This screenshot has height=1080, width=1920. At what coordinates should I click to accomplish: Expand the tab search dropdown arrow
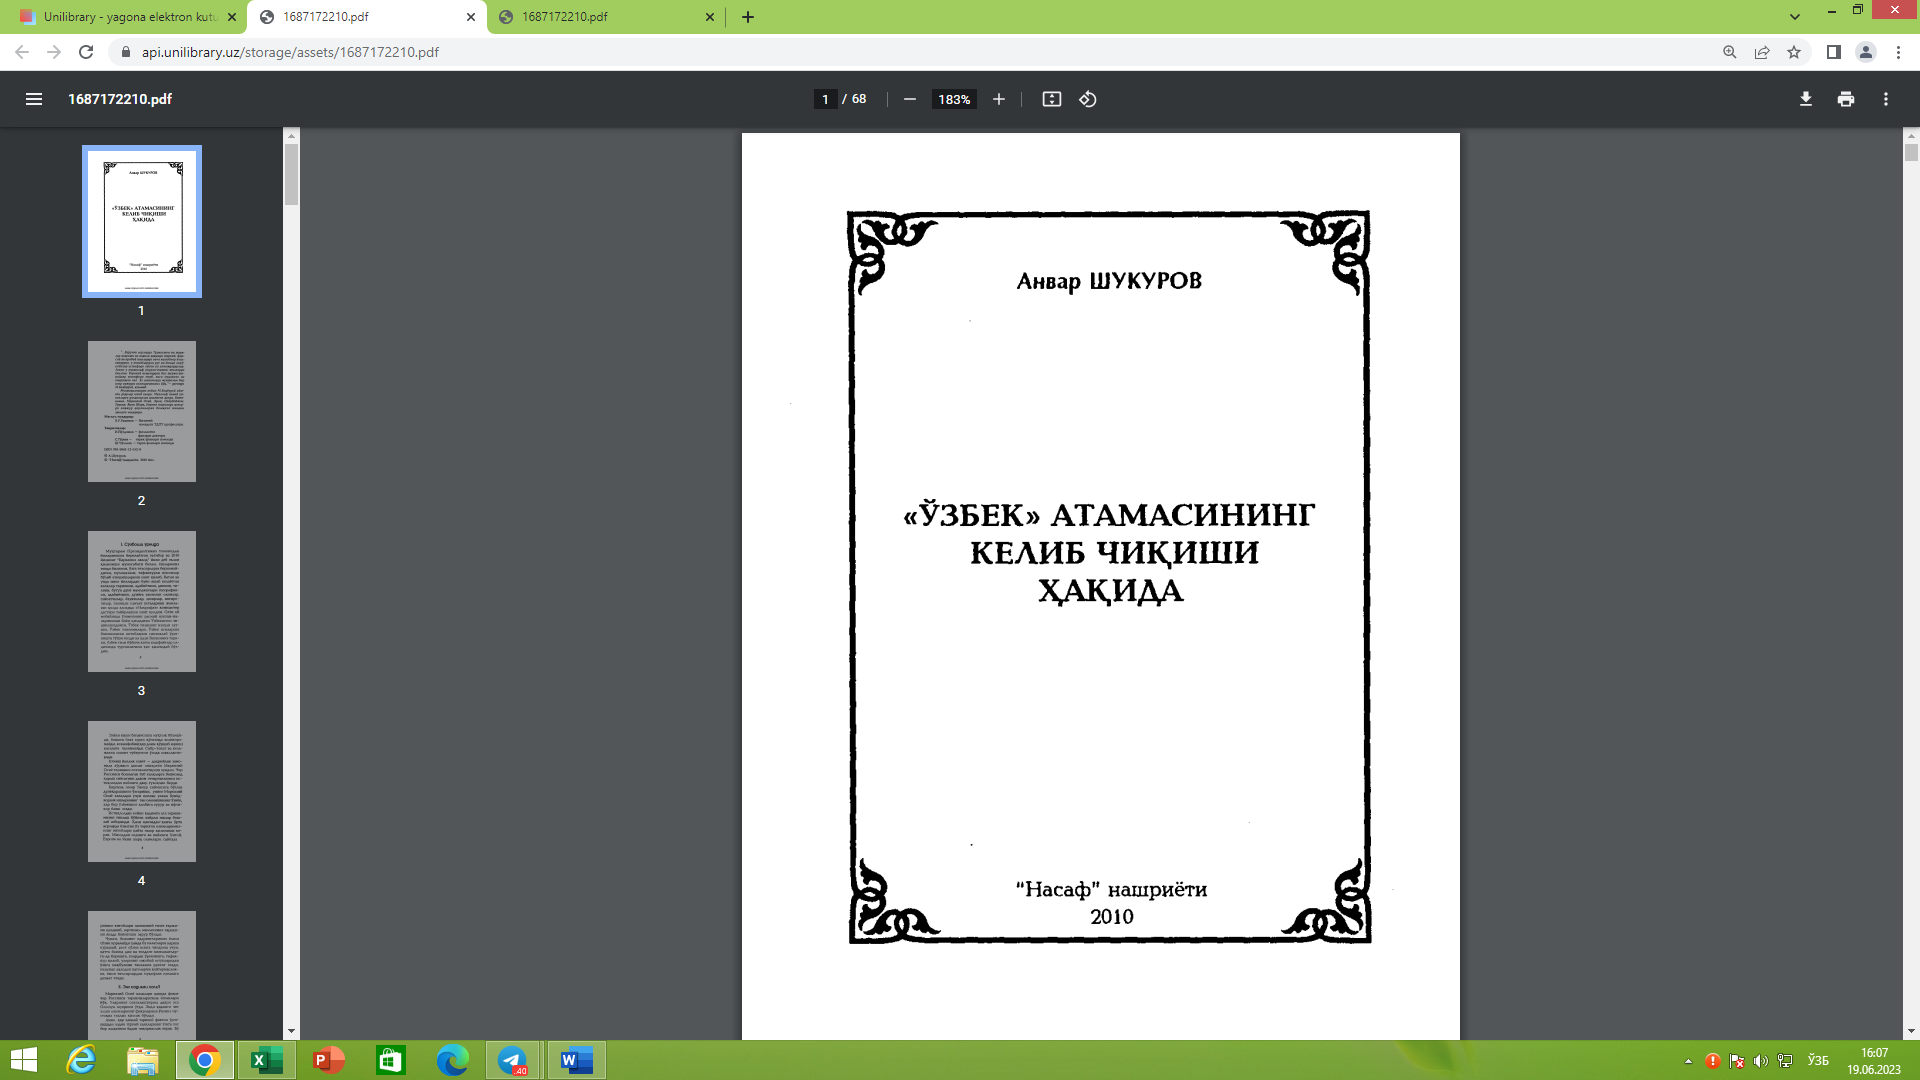1795,17
